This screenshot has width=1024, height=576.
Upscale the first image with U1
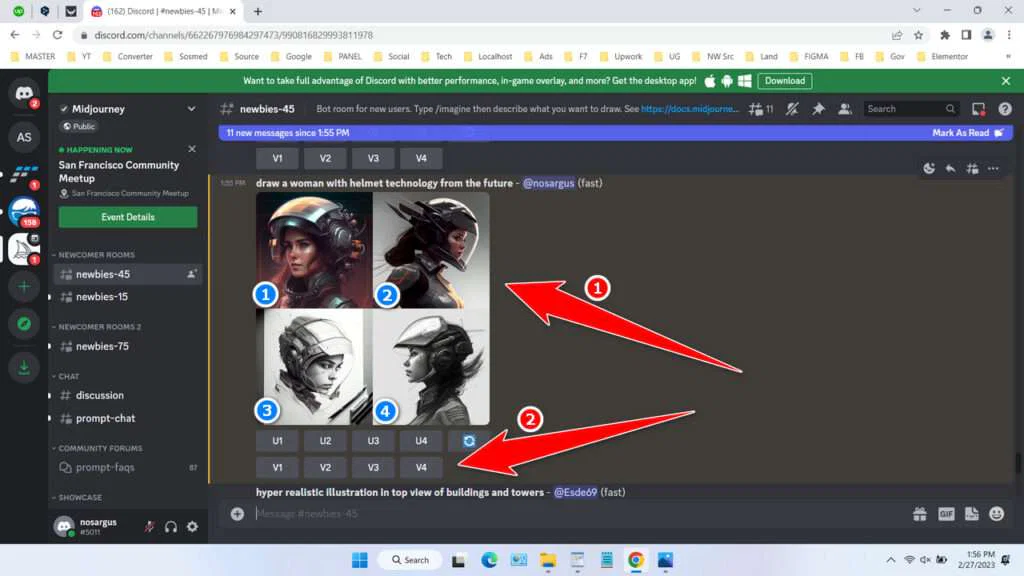[277, 440]
